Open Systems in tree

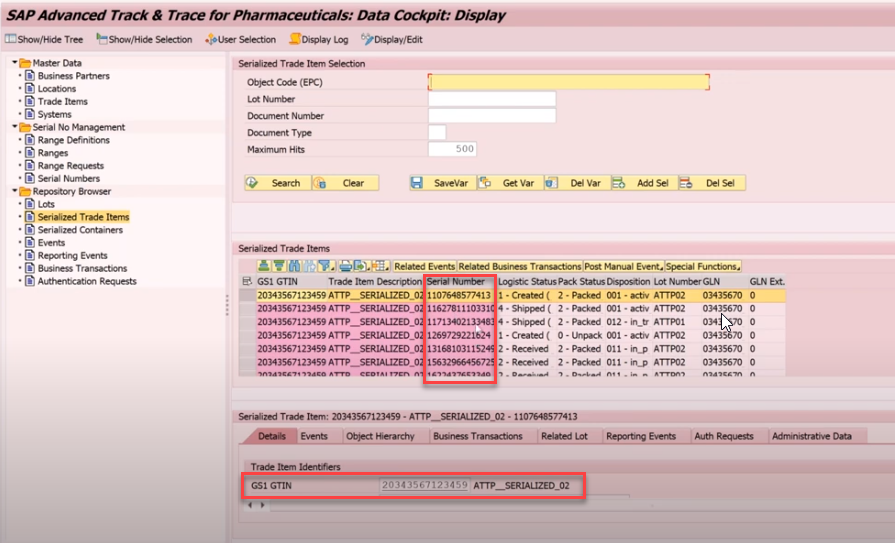coord(54,114)
